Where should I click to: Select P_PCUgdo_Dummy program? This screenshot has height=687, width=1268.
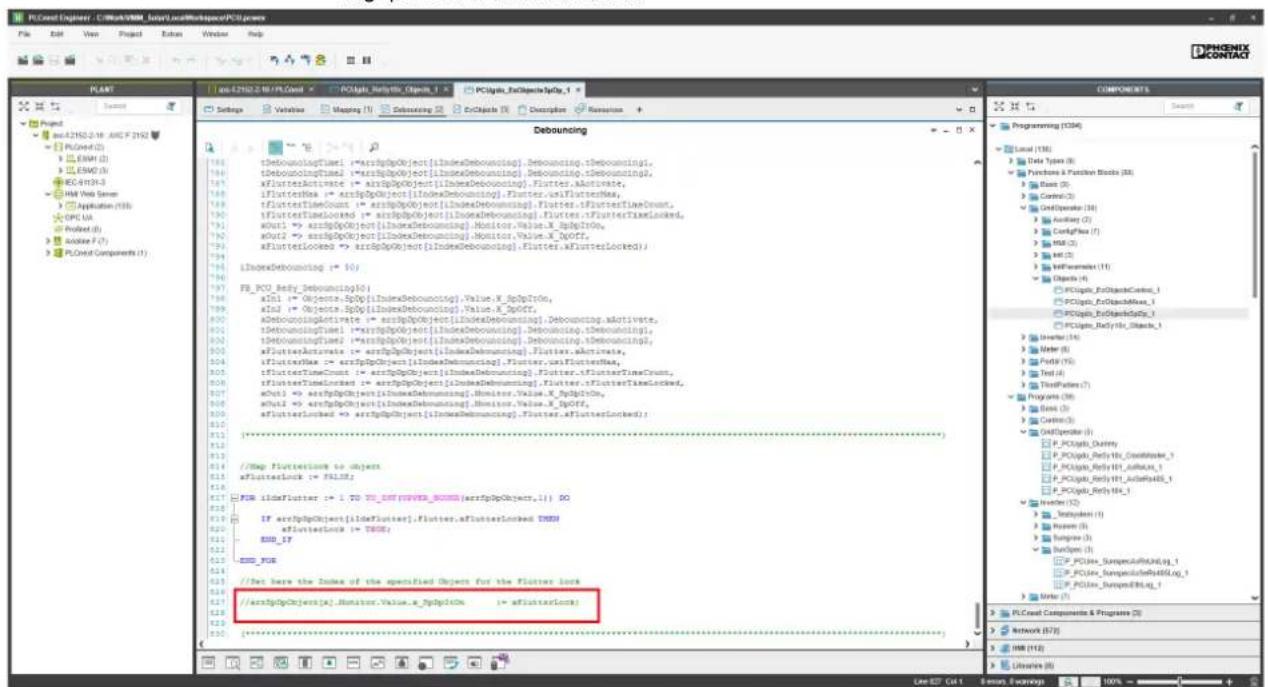(1080, 443)
